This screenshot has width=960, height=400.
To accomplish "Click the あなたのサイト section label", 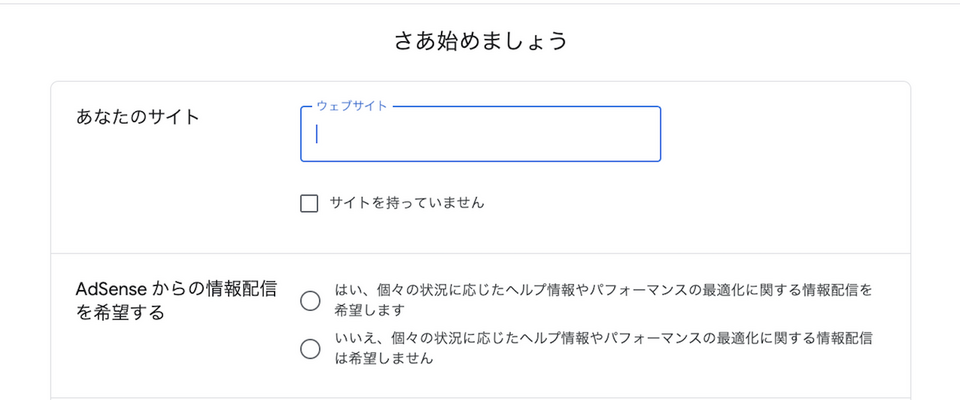I will tap(138, 117).
